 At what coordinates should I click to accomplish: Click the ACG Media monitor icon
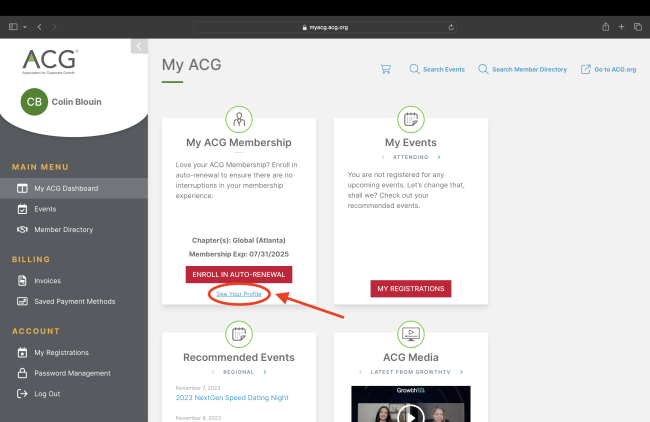click(x=411, y=334)
